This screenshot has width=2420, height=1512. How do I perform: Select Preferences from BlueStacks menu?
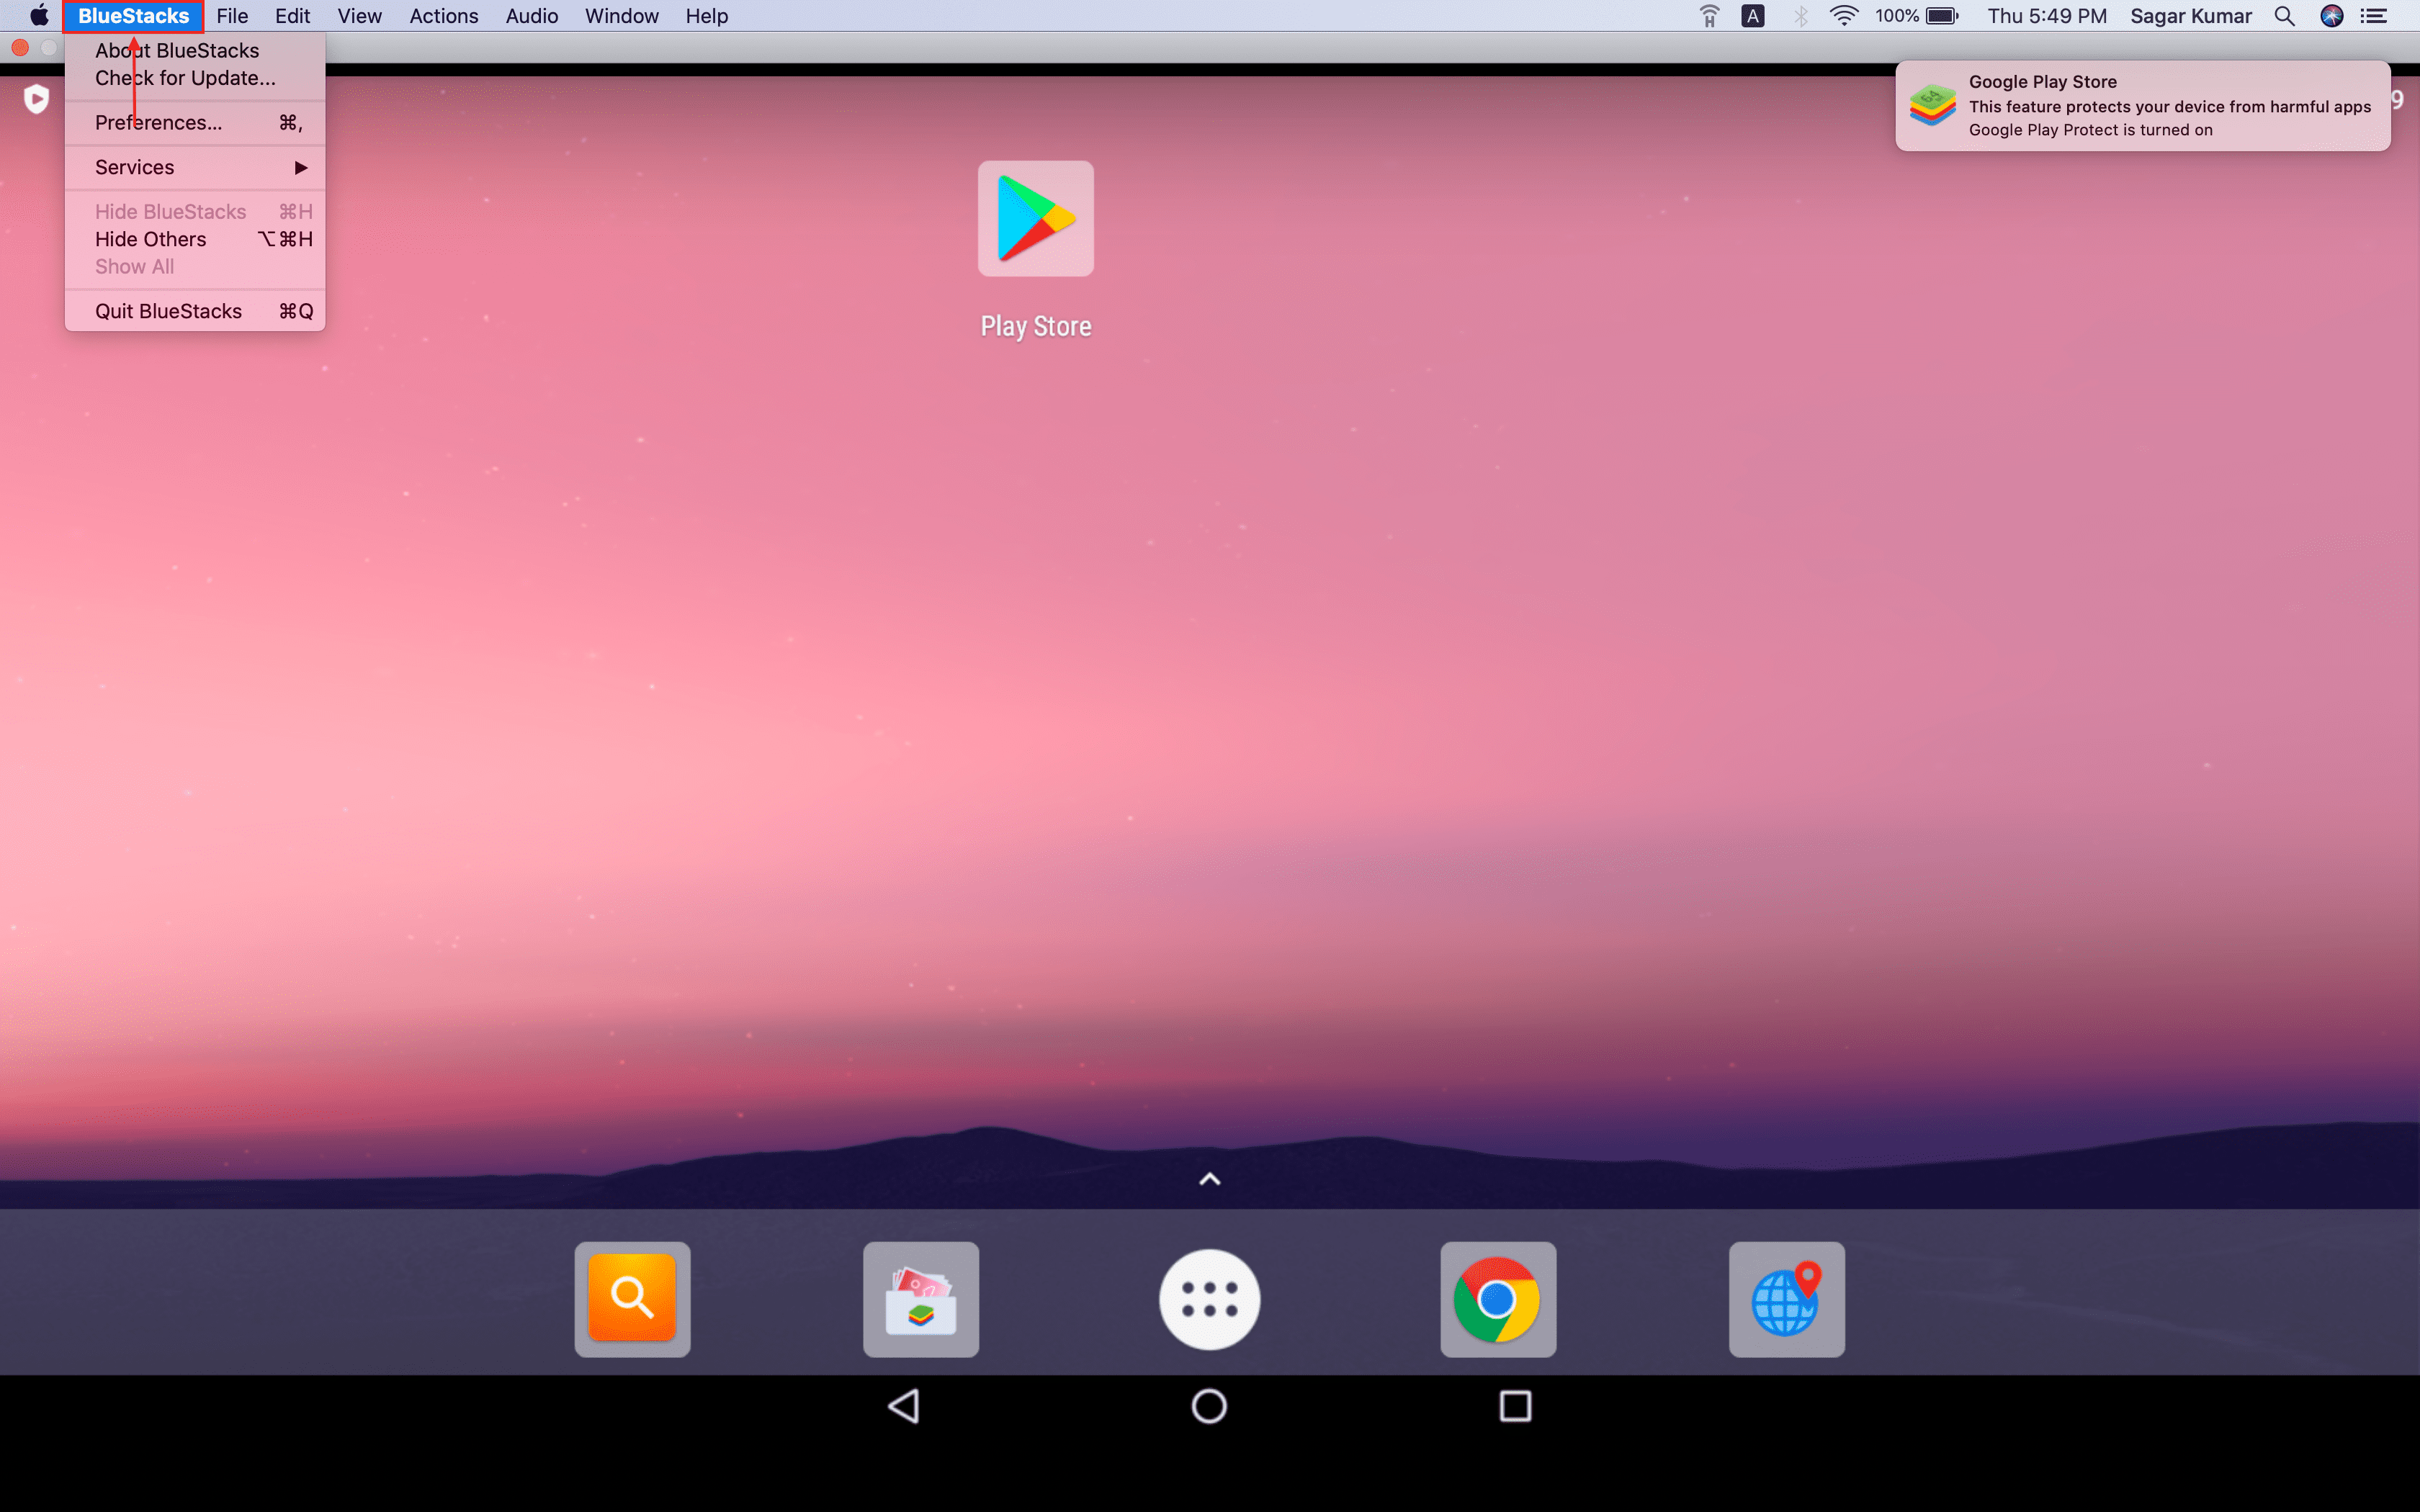click(157, 122)
